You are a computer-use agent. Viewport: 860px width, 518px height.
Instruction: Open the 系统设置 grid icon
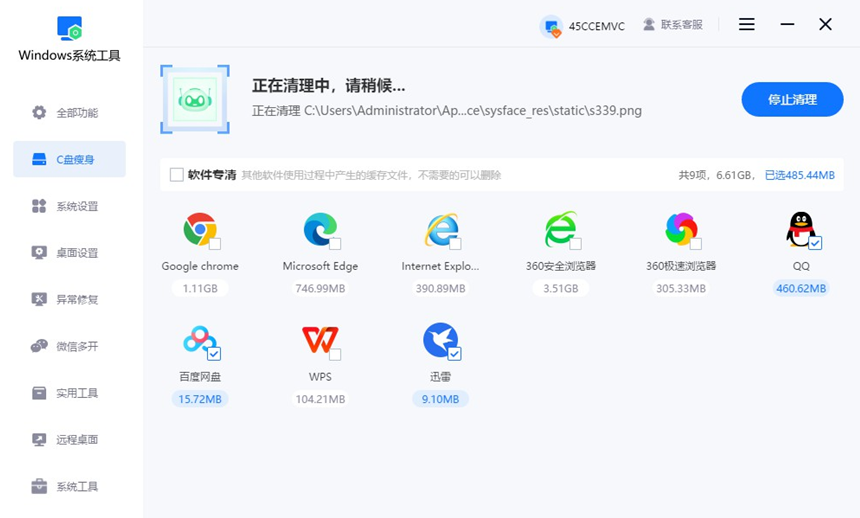click(39, 206)
